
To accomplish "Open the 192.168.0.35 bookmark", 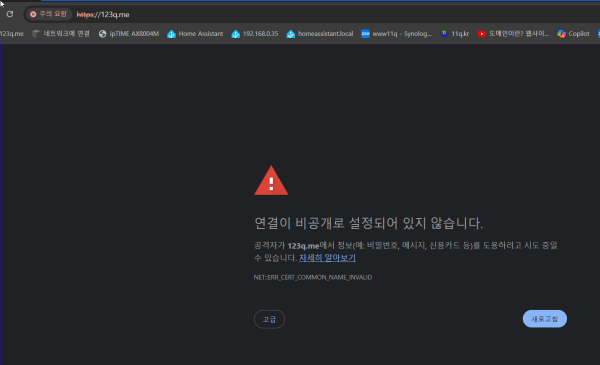I will pyautogui.click(x=255, y=34).
